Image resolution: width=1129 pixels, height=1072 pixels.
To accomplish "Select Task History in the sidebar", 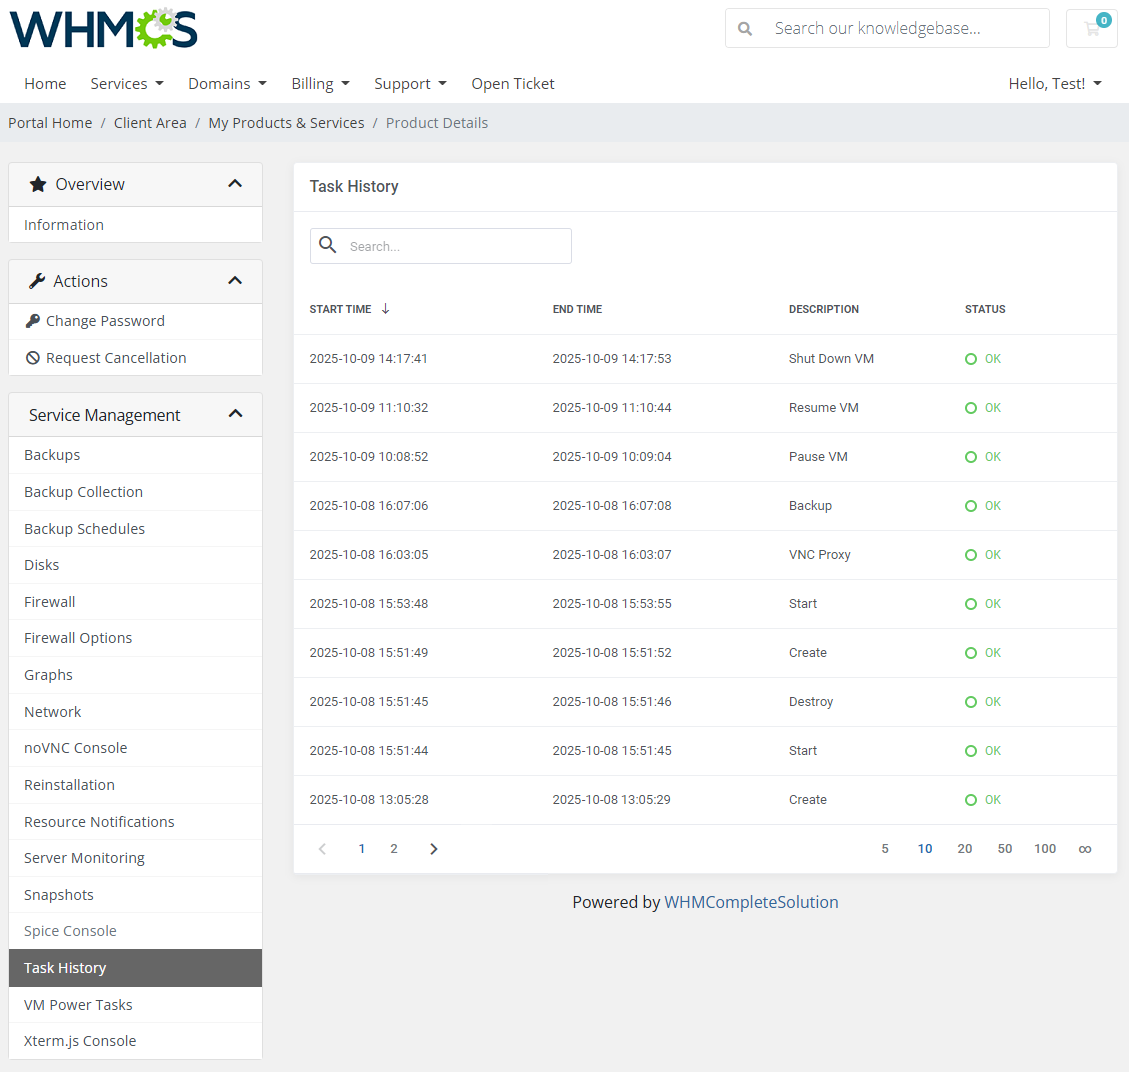I will click(65, 967).
